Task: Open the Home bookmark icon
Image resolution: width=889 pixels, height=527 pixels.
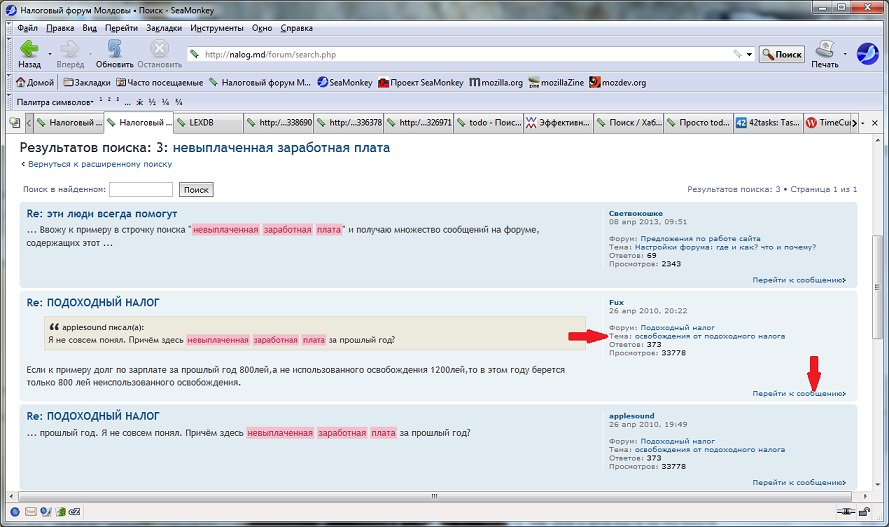Action: point(21,82)
